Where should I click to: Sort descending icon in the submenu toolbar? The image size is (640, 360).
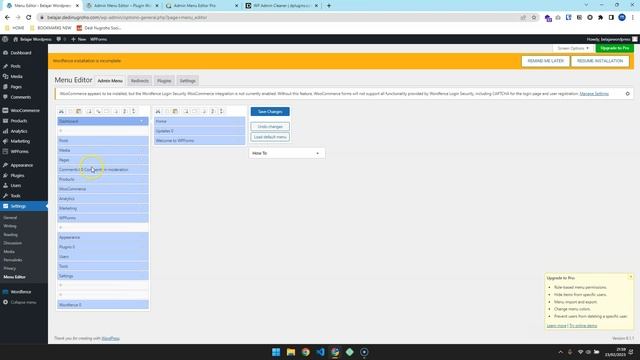[x=222, y=111]
